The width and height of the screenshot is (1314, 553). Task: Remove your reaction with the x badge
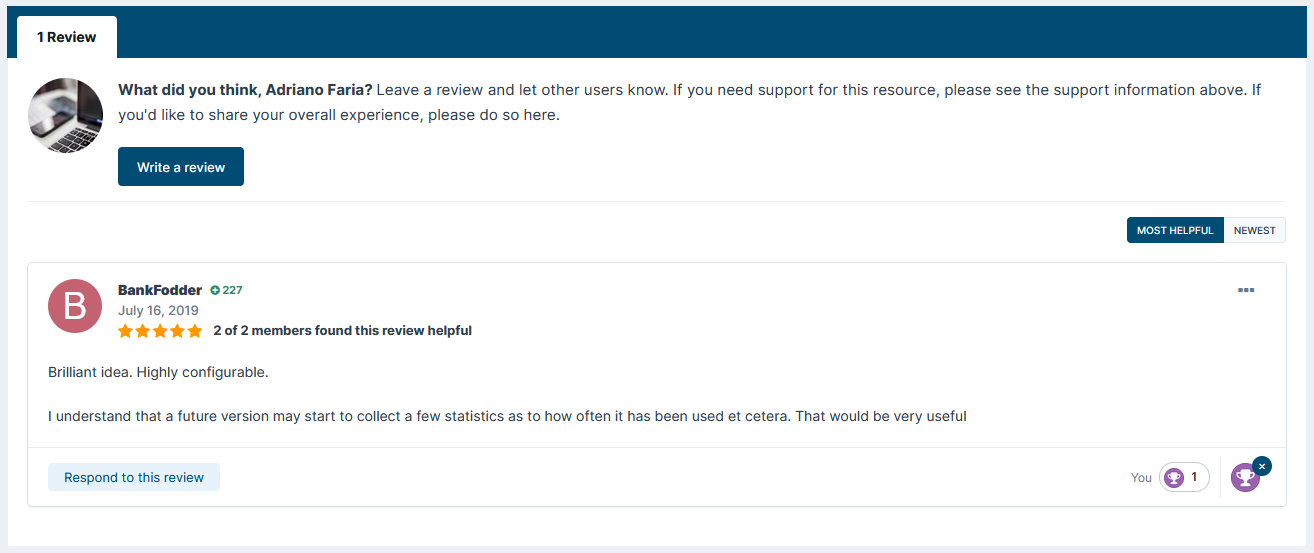click(x=1262, y=466)
